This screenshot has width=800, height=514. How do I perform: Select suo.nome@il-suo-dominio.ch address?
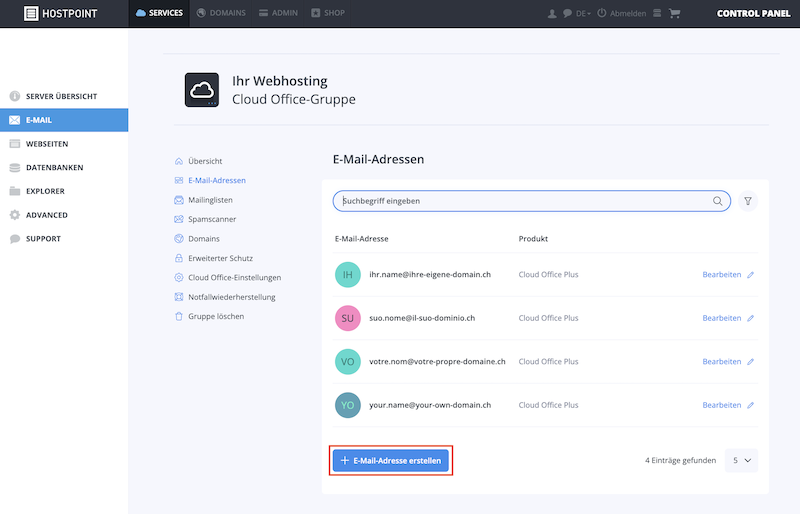(x=422, y=318)
